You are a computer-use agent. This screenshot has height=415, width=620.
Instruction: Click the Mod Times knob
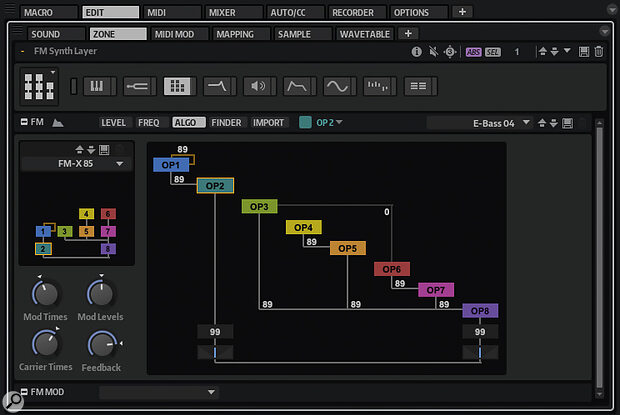(x=45, y=294)
